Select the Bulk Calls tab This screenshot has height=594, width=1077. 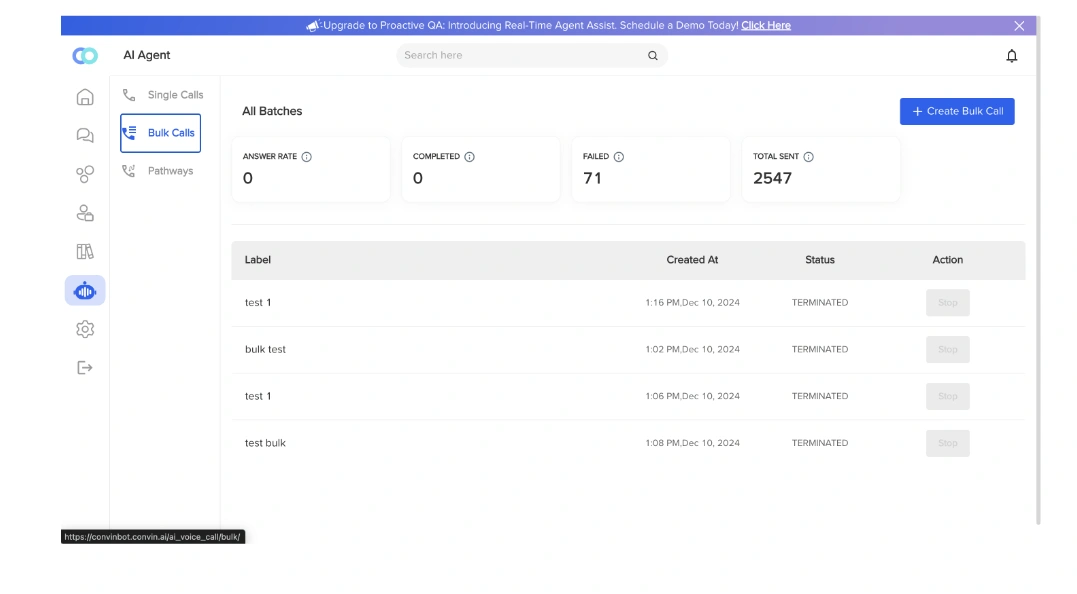click(x=166, y=132)
